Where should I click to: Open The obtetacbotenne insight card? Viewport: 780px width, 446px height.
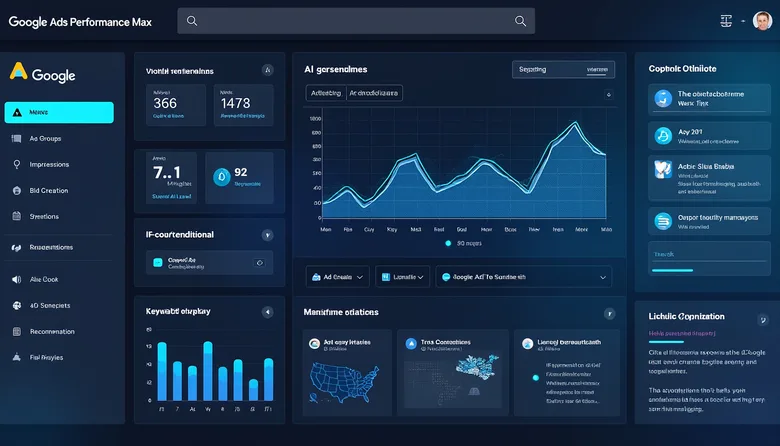(709, 98)
